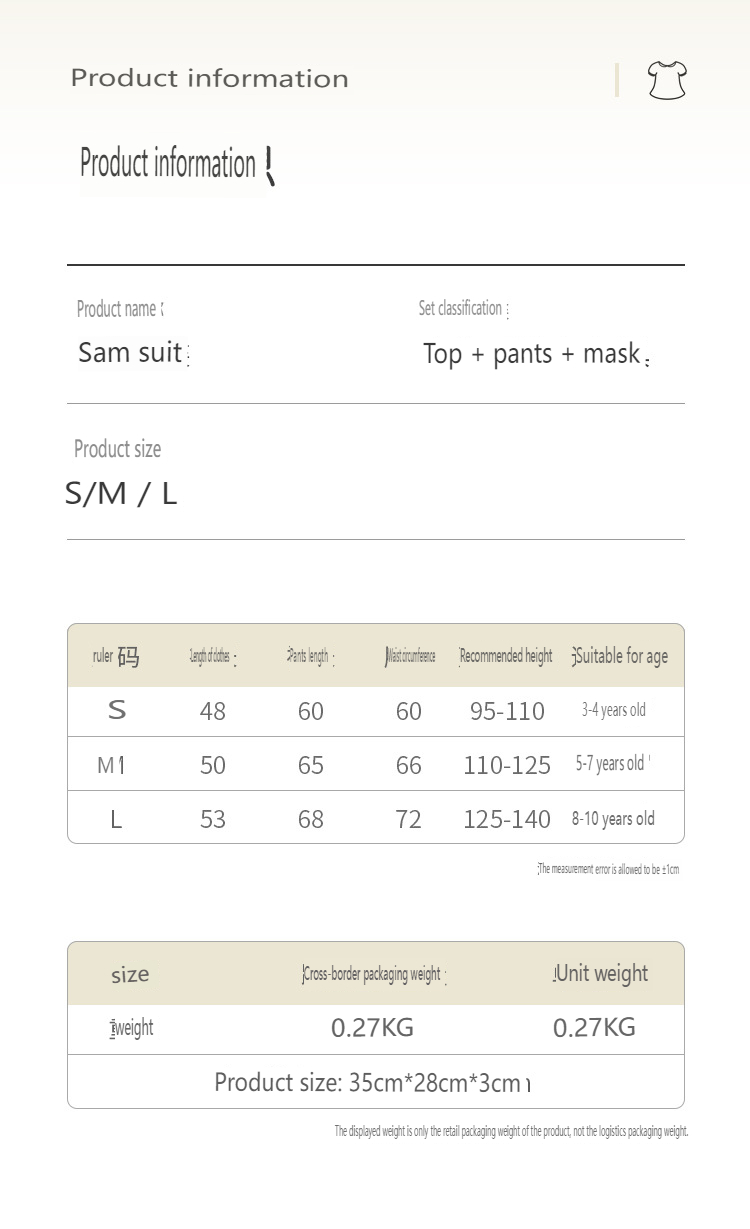The image size is (750, 1229).
Task: Click 'Top + pants + mask' classification text
Action: 531,354
